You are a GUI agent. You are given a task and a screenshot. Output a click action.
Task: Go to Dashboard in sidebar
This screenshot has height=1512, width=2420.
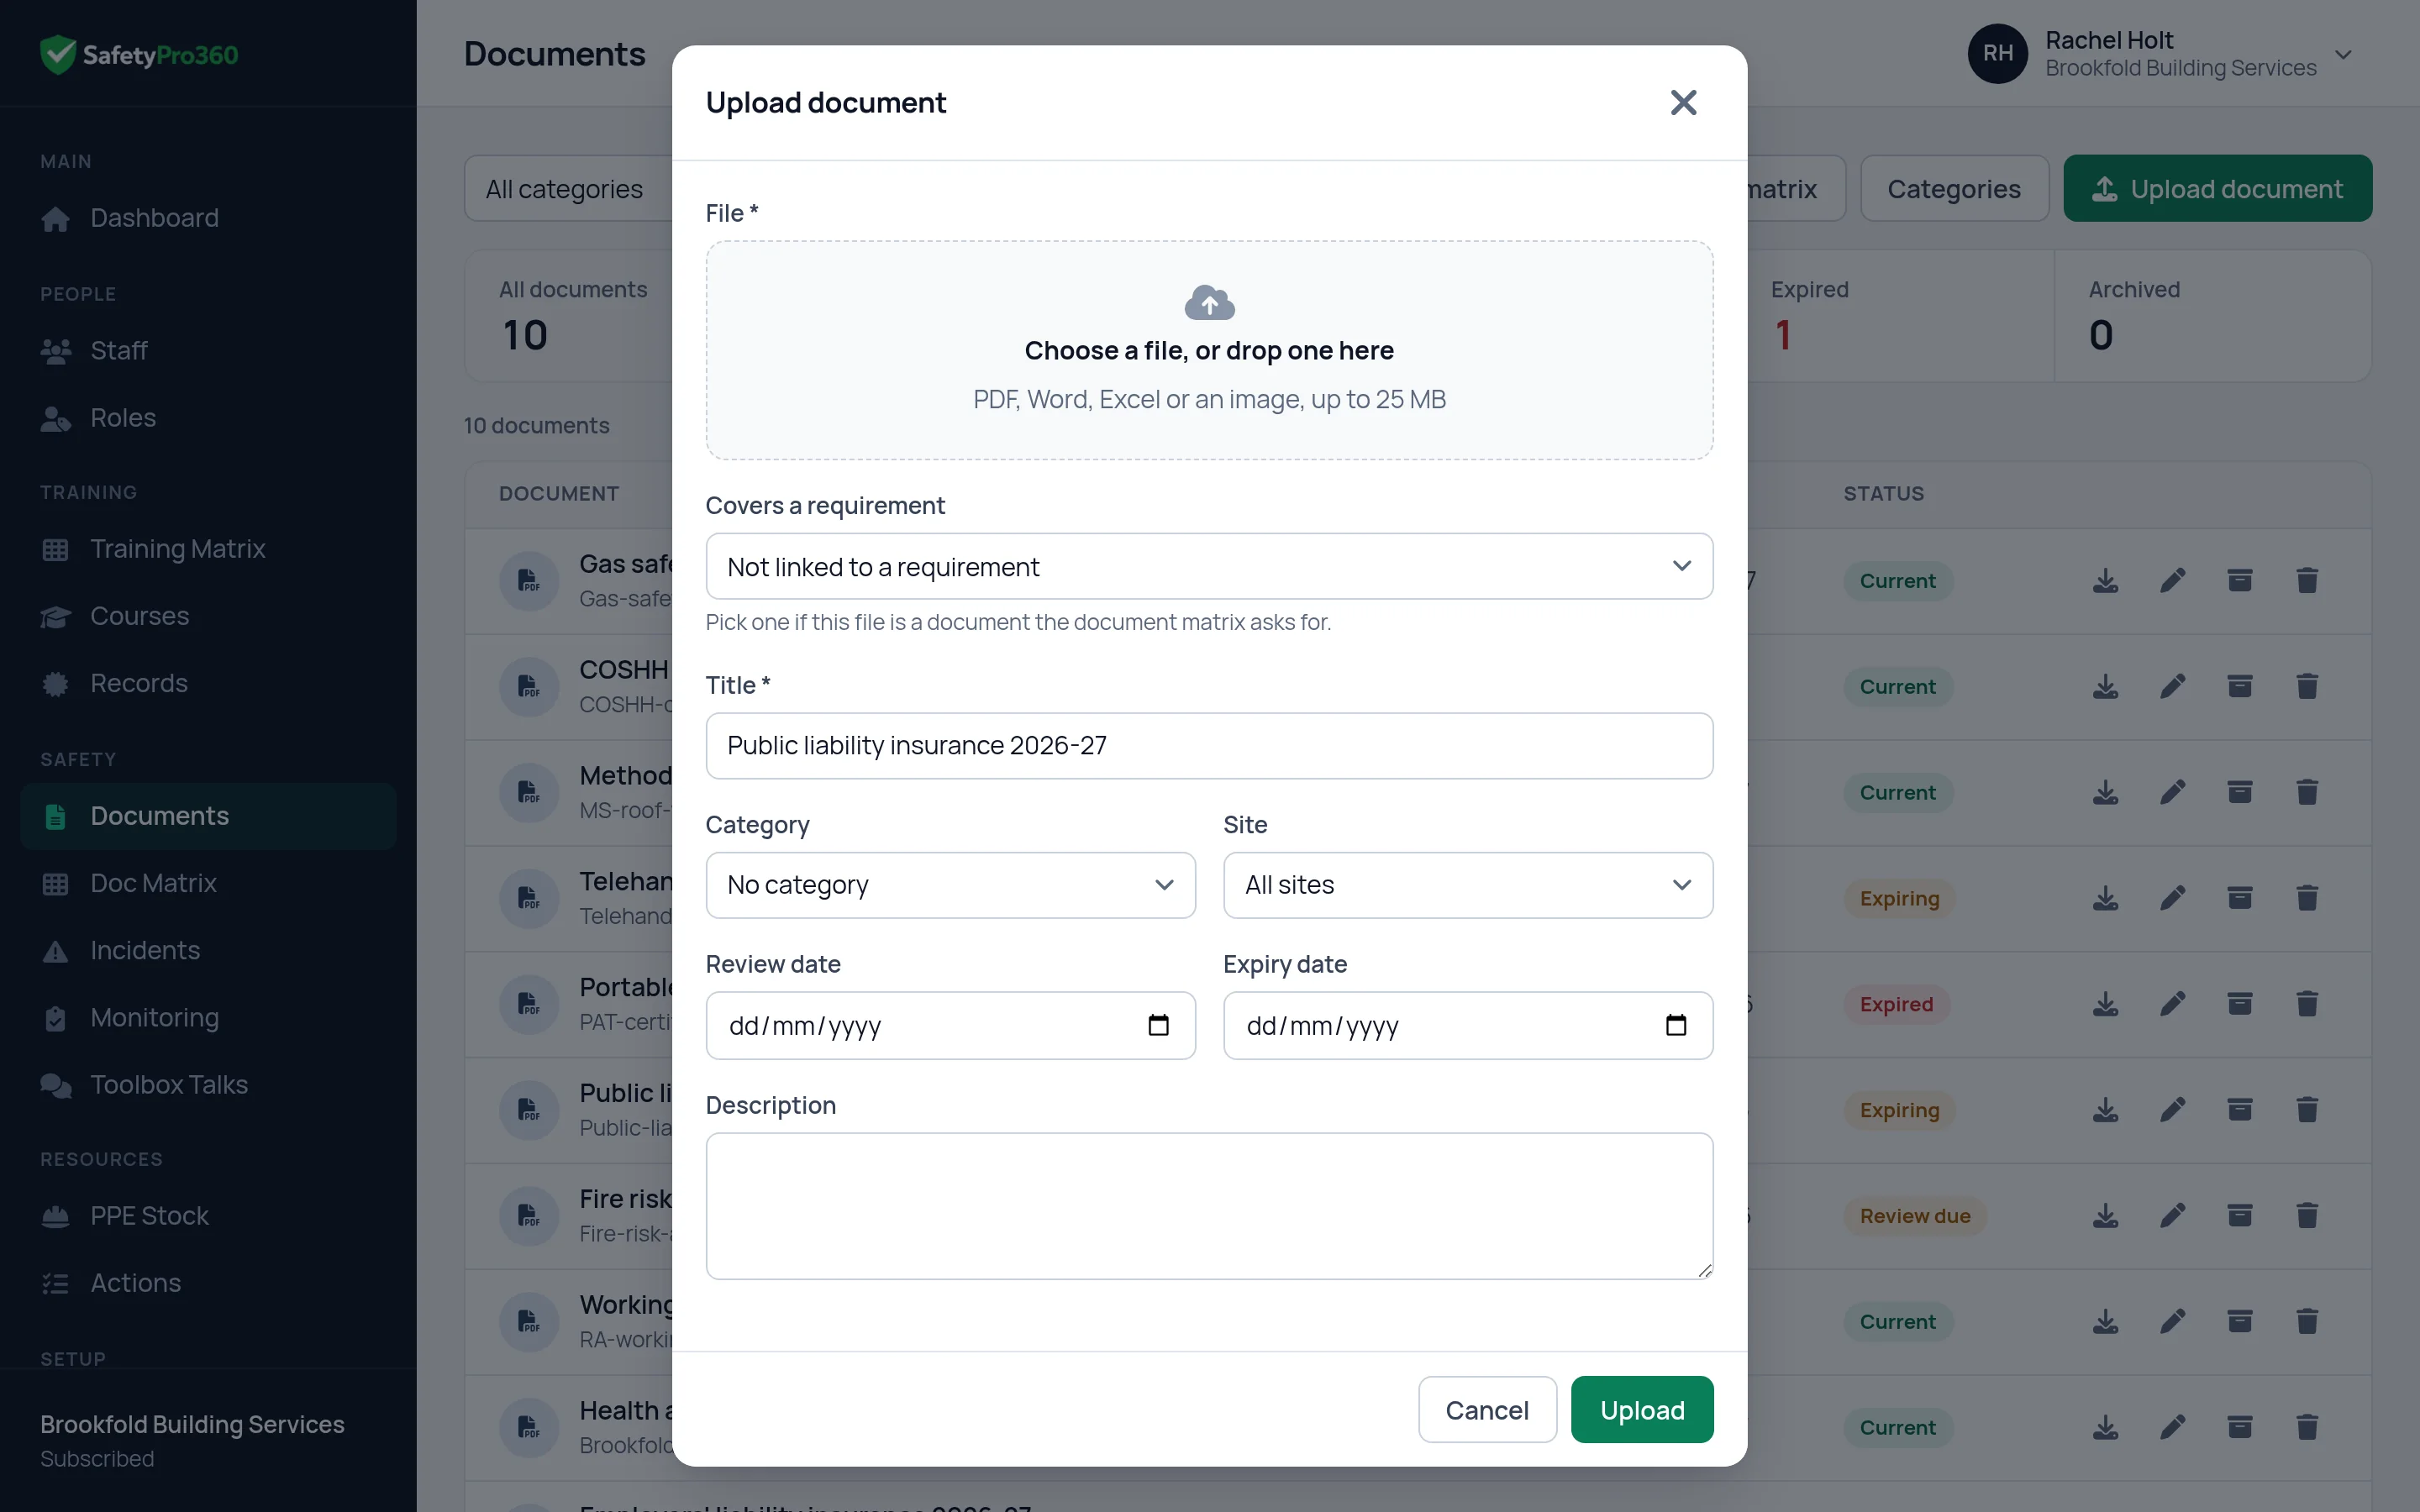pos(208,218)
